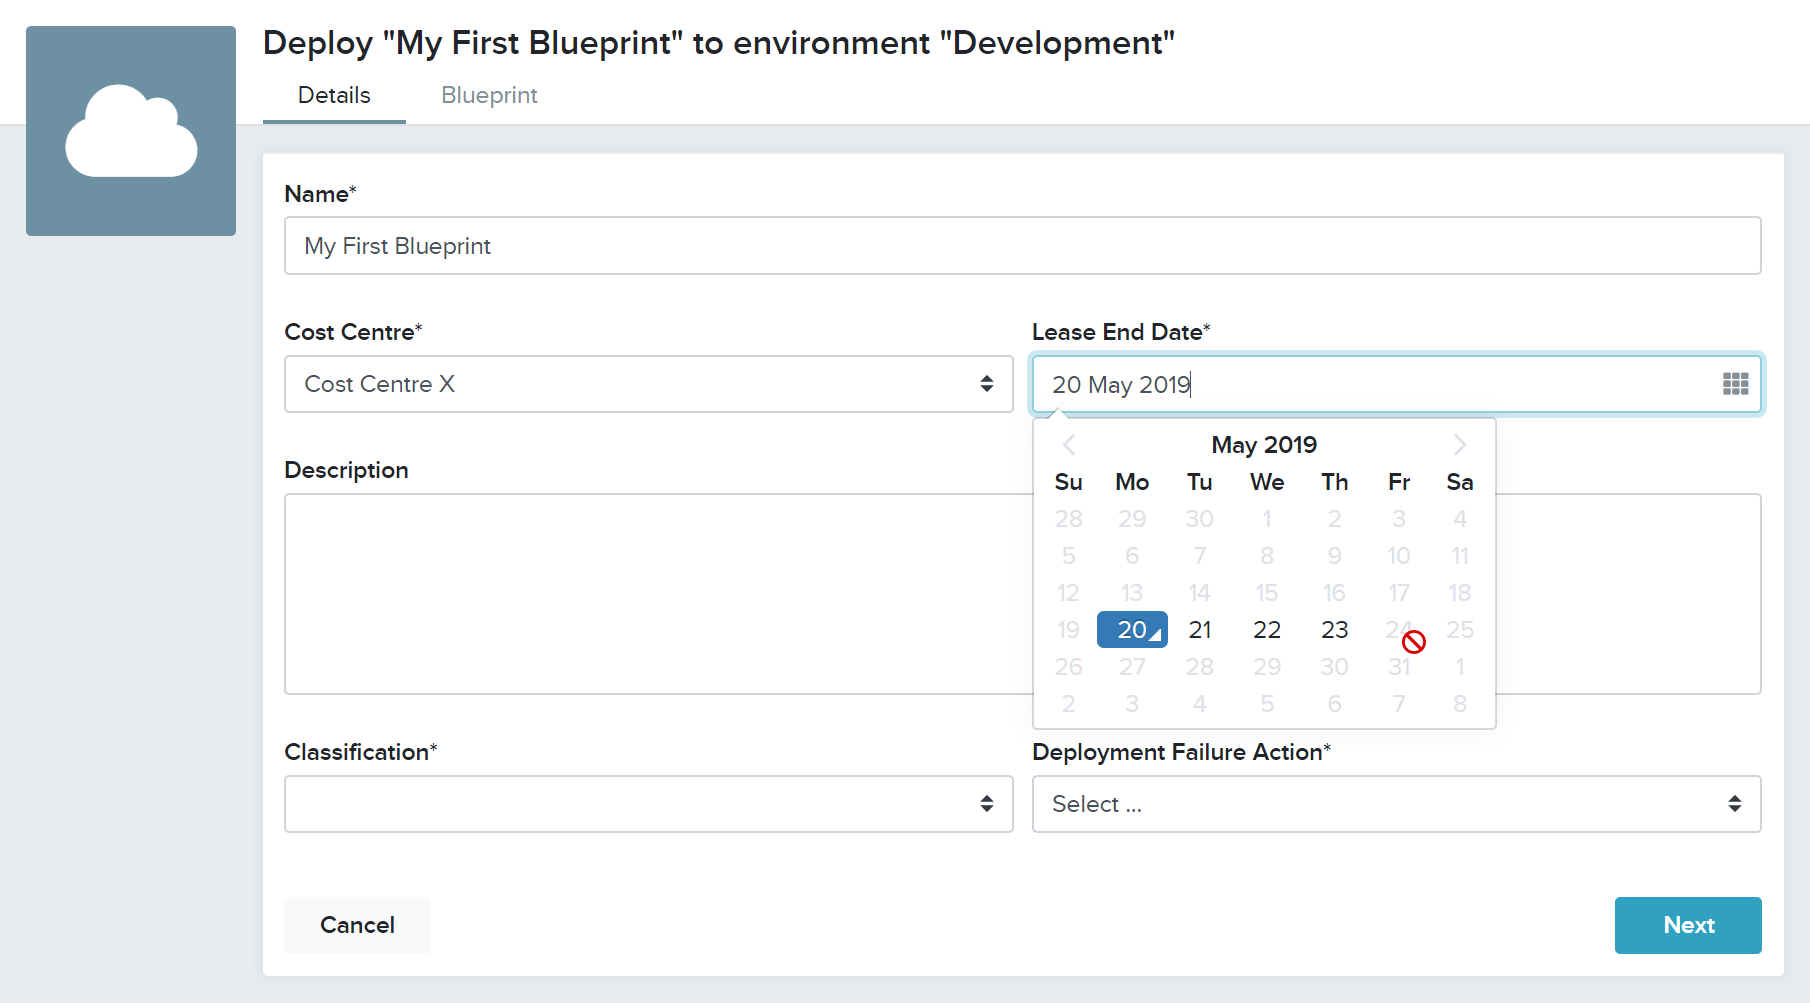This screenshot has height=1003, width=1810.
Task: Click the Cost Centre label
Action: pyautogui.click(x=353, y=332)
